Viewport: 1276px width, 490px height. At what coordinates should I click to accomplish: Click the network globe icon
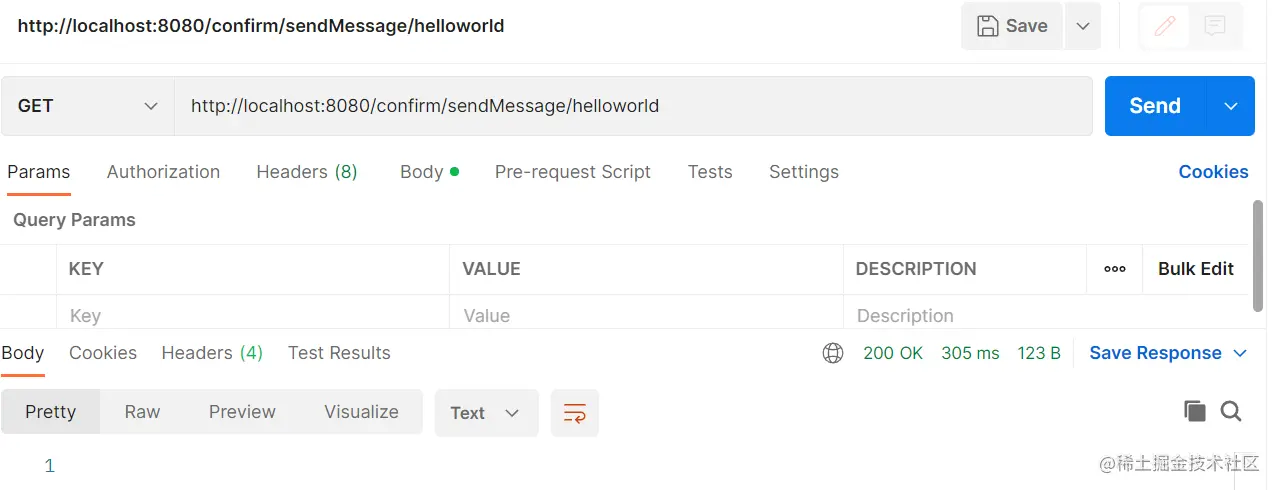[x=833, y=353]
